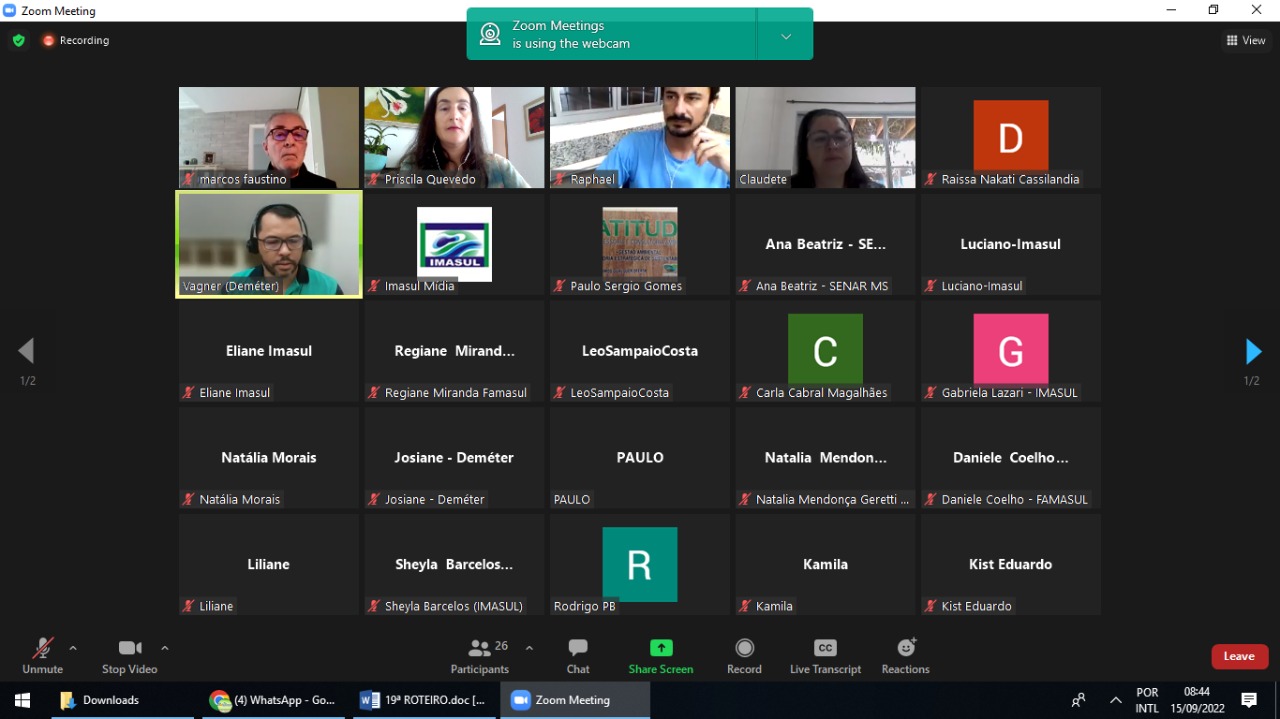Enable Live Transcript captions
The height and width of the screenshot is (719, 1280).
(x=825, y=655)
